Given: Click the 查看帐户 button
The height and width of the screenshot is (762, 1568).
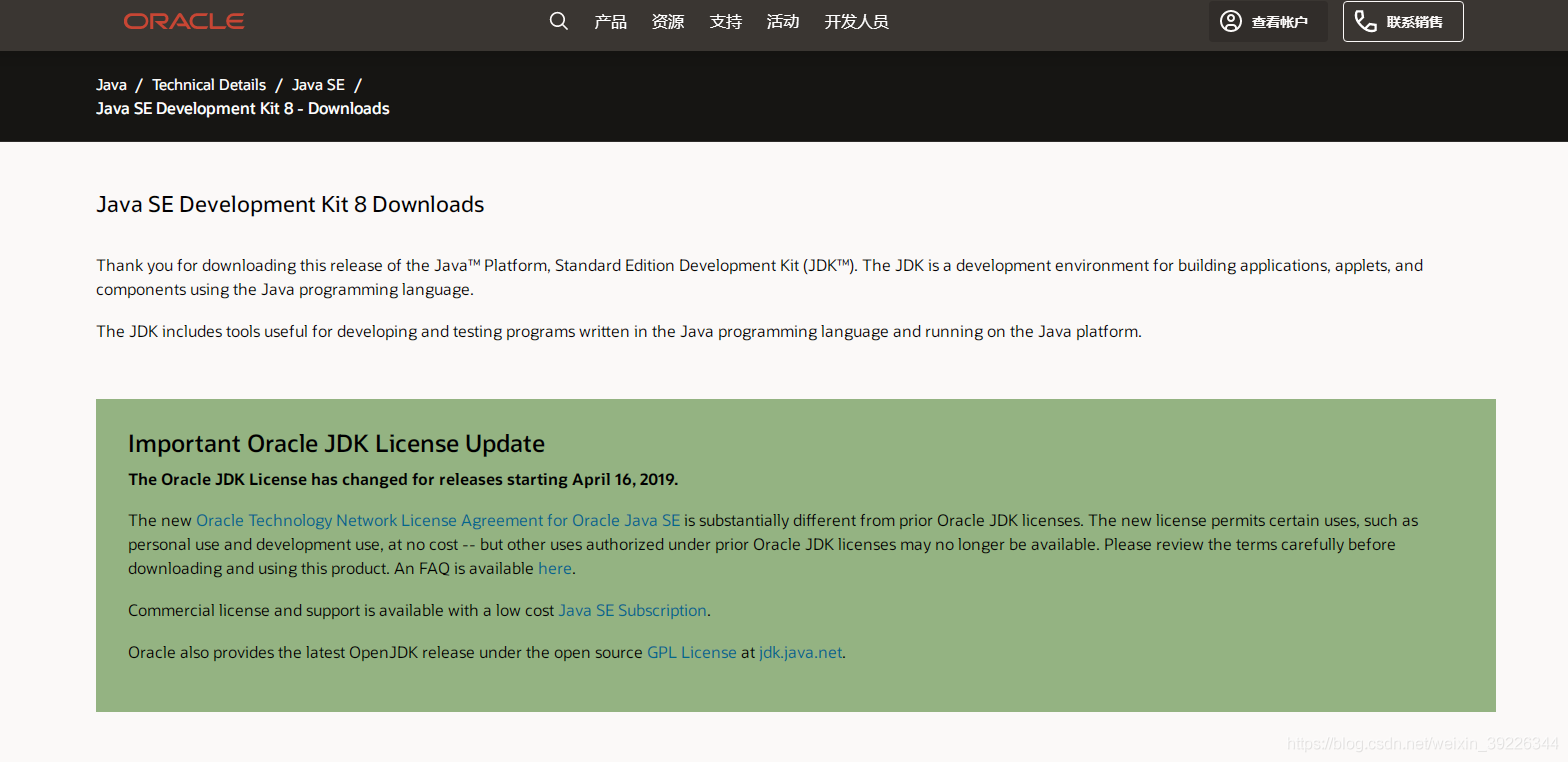Looking at the screenshot, I should tap(1268, 21).
